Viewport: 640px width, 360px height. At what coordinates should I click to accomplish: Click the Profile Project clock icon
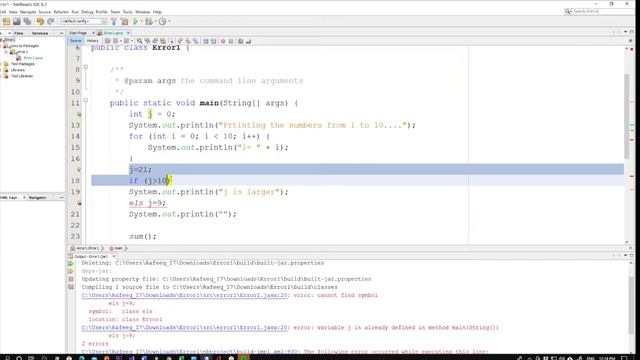(162, 21)
